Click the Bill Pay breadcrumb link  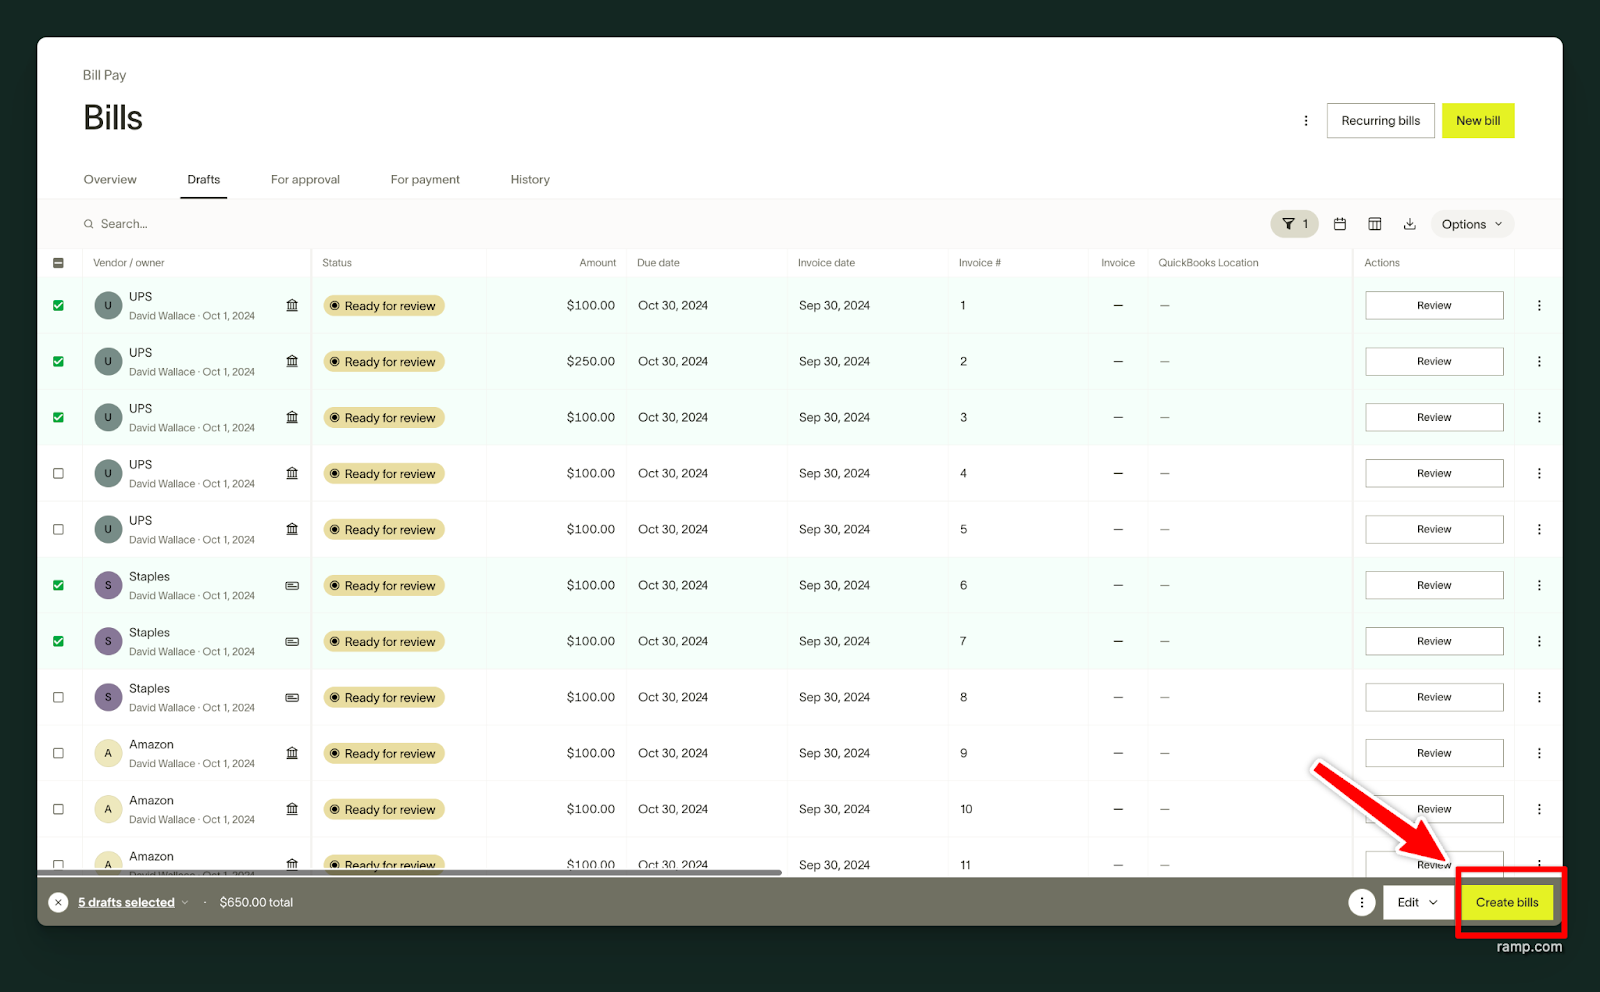coord(104,75)
